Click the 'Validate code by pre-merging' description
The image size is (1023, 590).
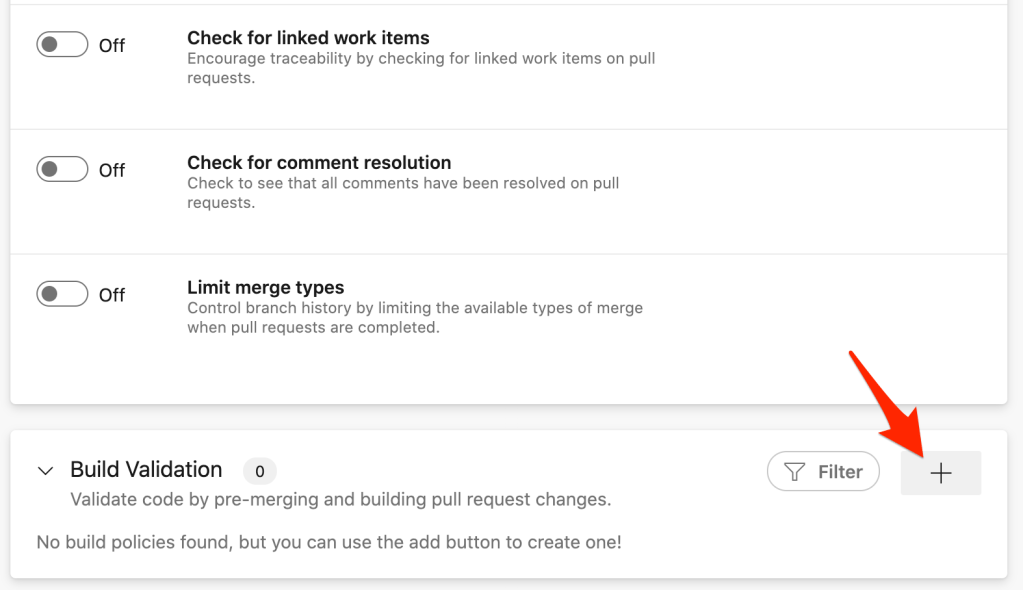click(x=340, y=499)
